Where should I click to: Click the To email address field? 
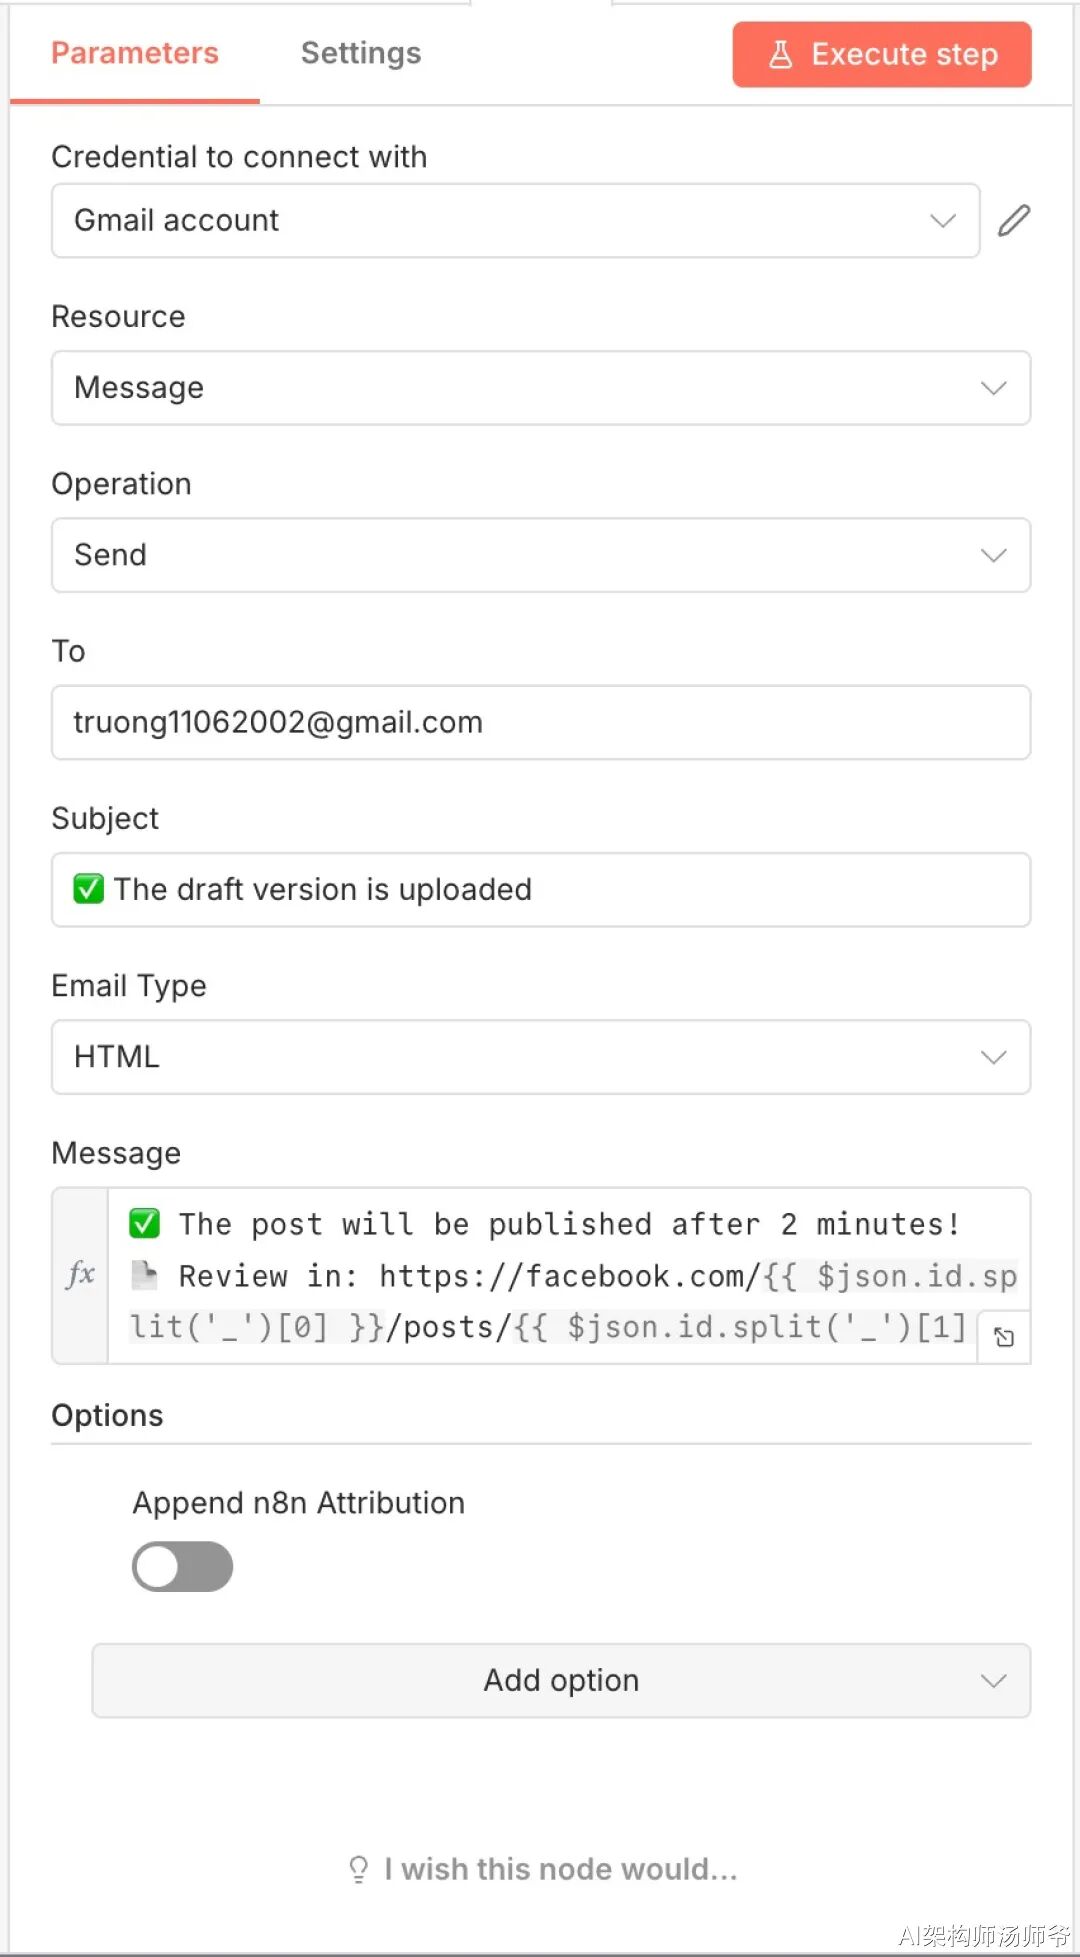pos(540,722)
